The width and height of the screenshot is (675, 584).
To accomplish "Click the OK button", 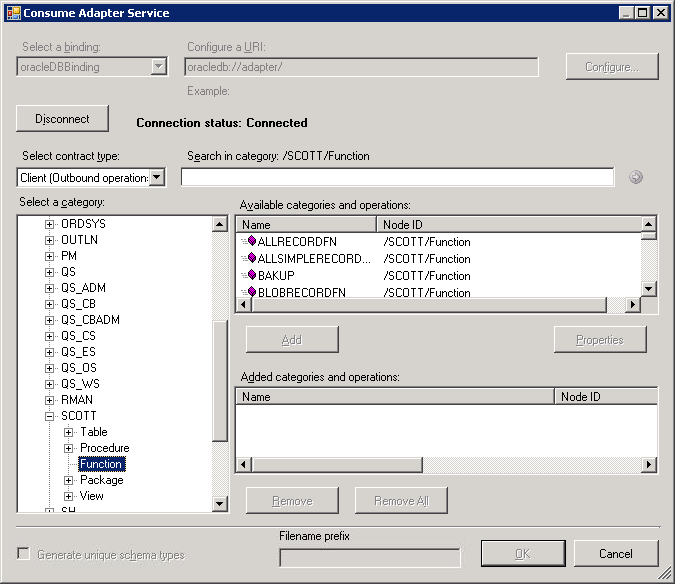I will (x=523, y=553).
